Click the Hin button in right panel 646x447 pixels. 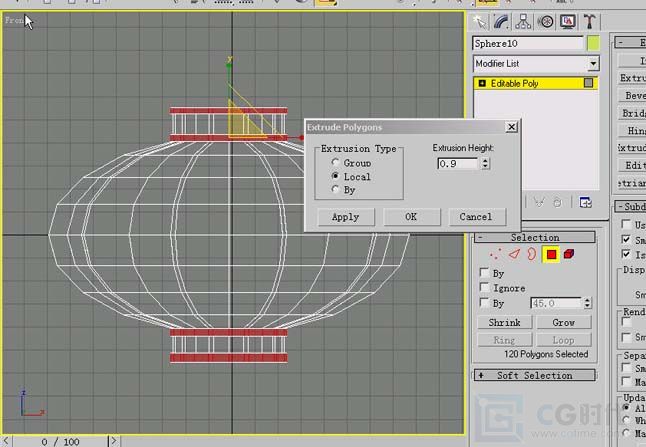point(632,131)
